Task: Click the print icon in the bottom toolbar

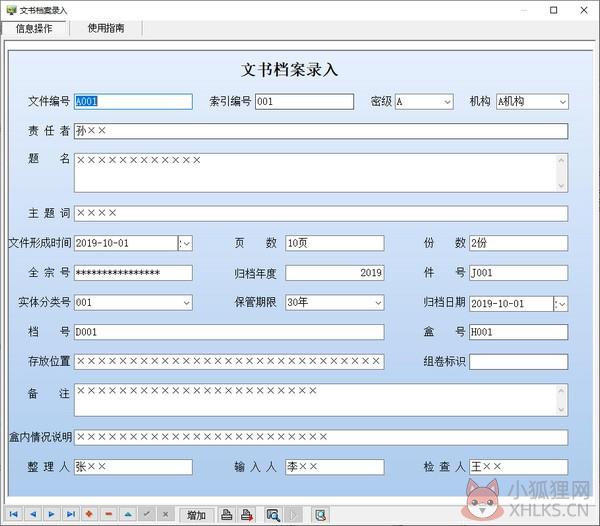Action: [x=227, y=515]
